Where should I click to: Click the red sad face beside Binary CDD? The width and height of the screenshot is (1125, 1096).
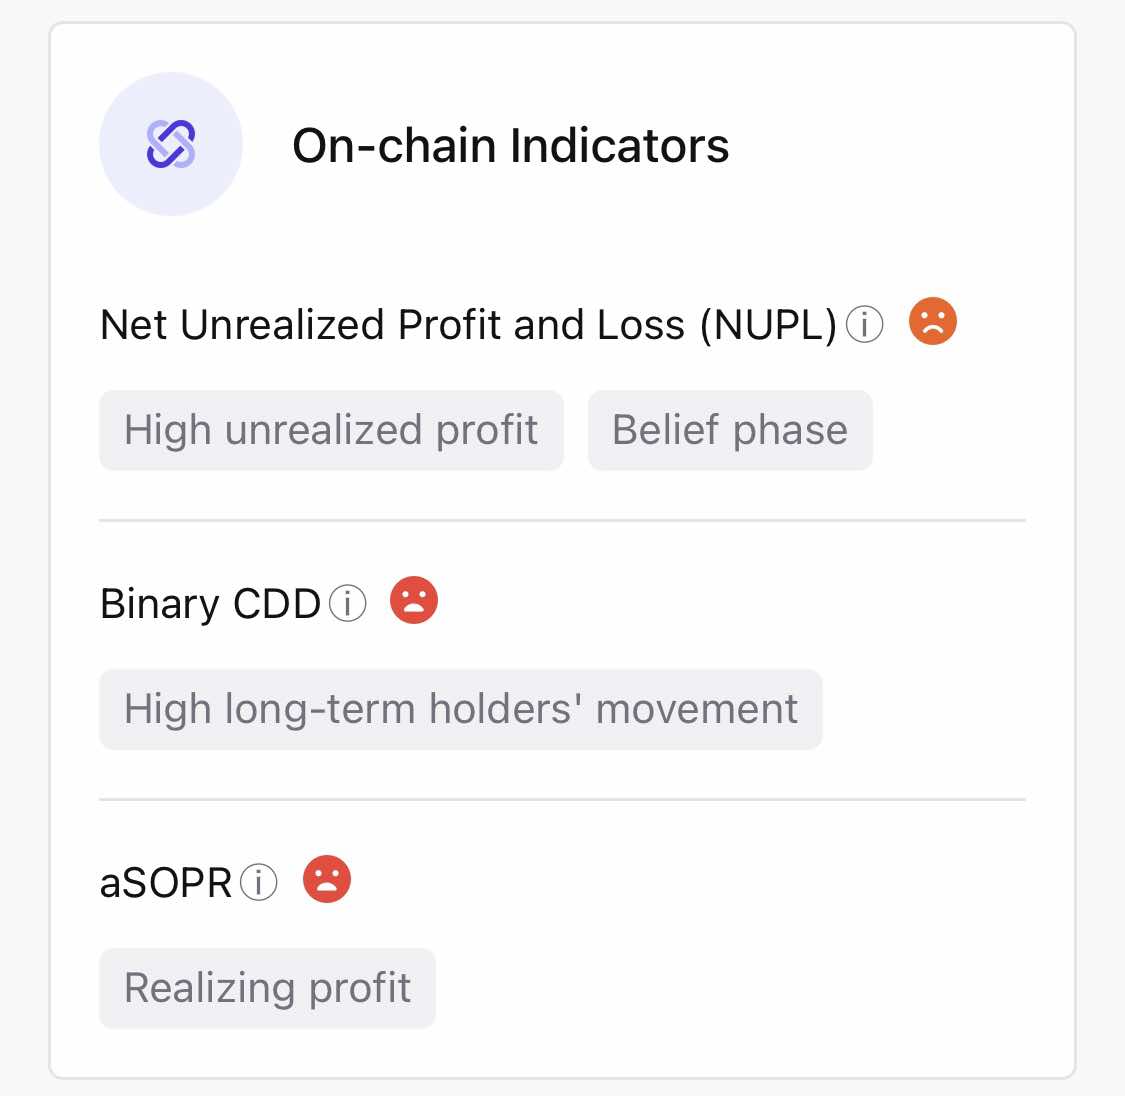click(x=414, y=600)
